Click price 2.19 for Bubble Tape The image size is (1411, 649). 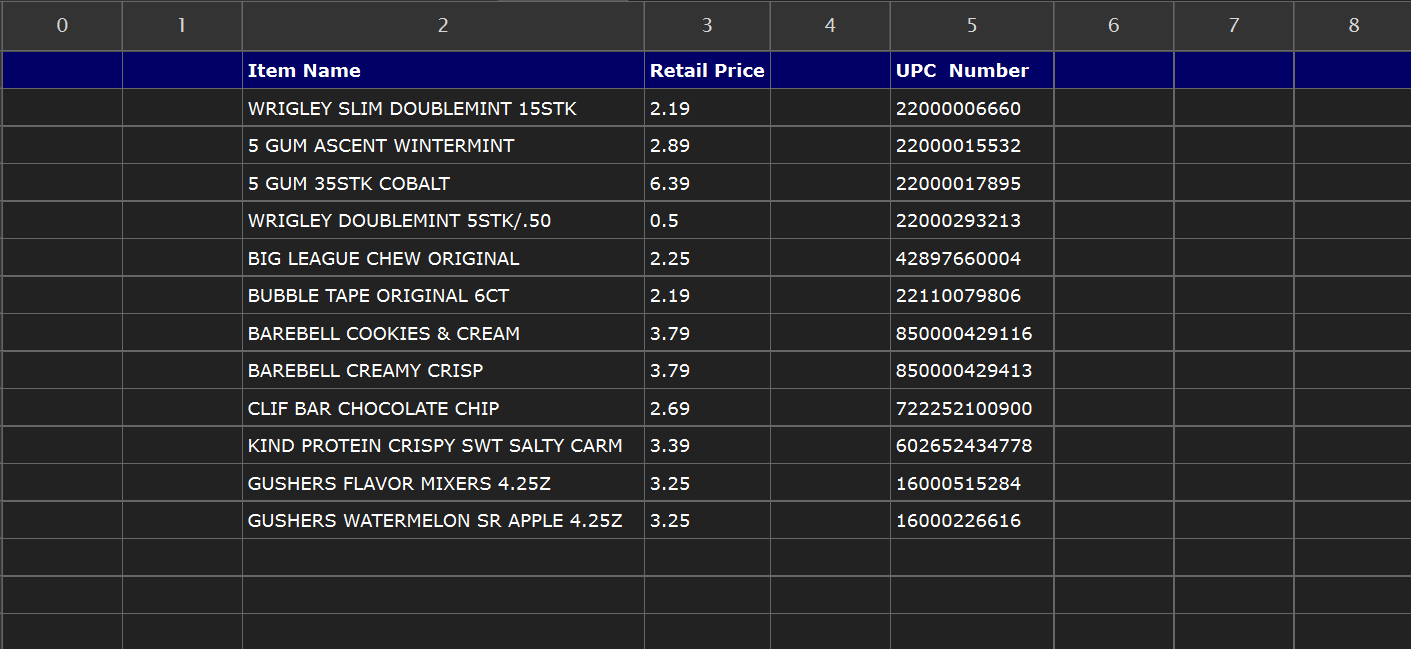pos(707,296)
